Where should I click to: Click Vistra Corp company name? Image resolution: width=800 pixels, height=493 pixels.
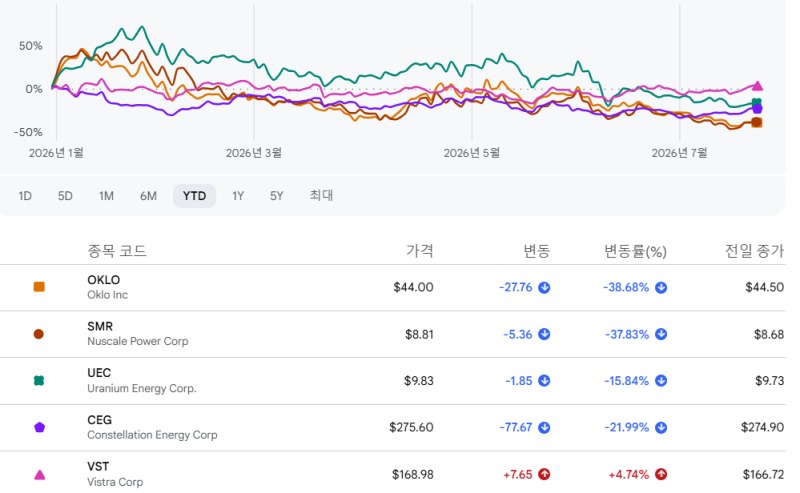tap(115, 482)
